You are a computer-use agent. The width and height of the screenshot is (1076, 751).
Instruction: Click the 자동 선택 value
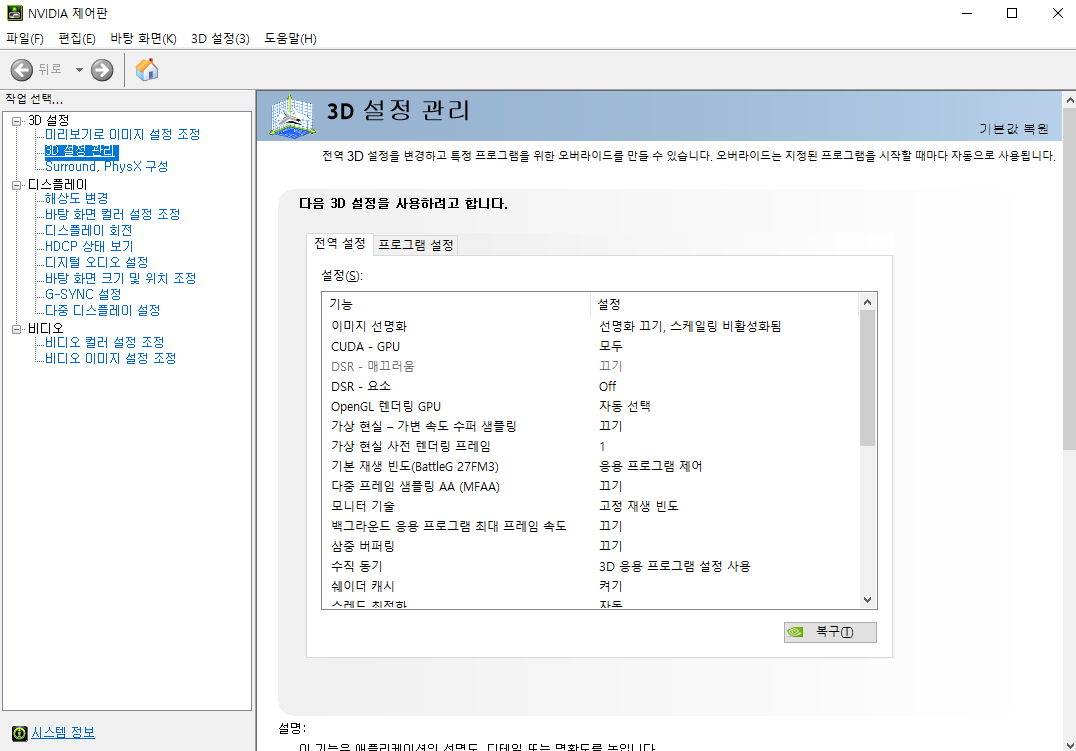tap(624, 406)
